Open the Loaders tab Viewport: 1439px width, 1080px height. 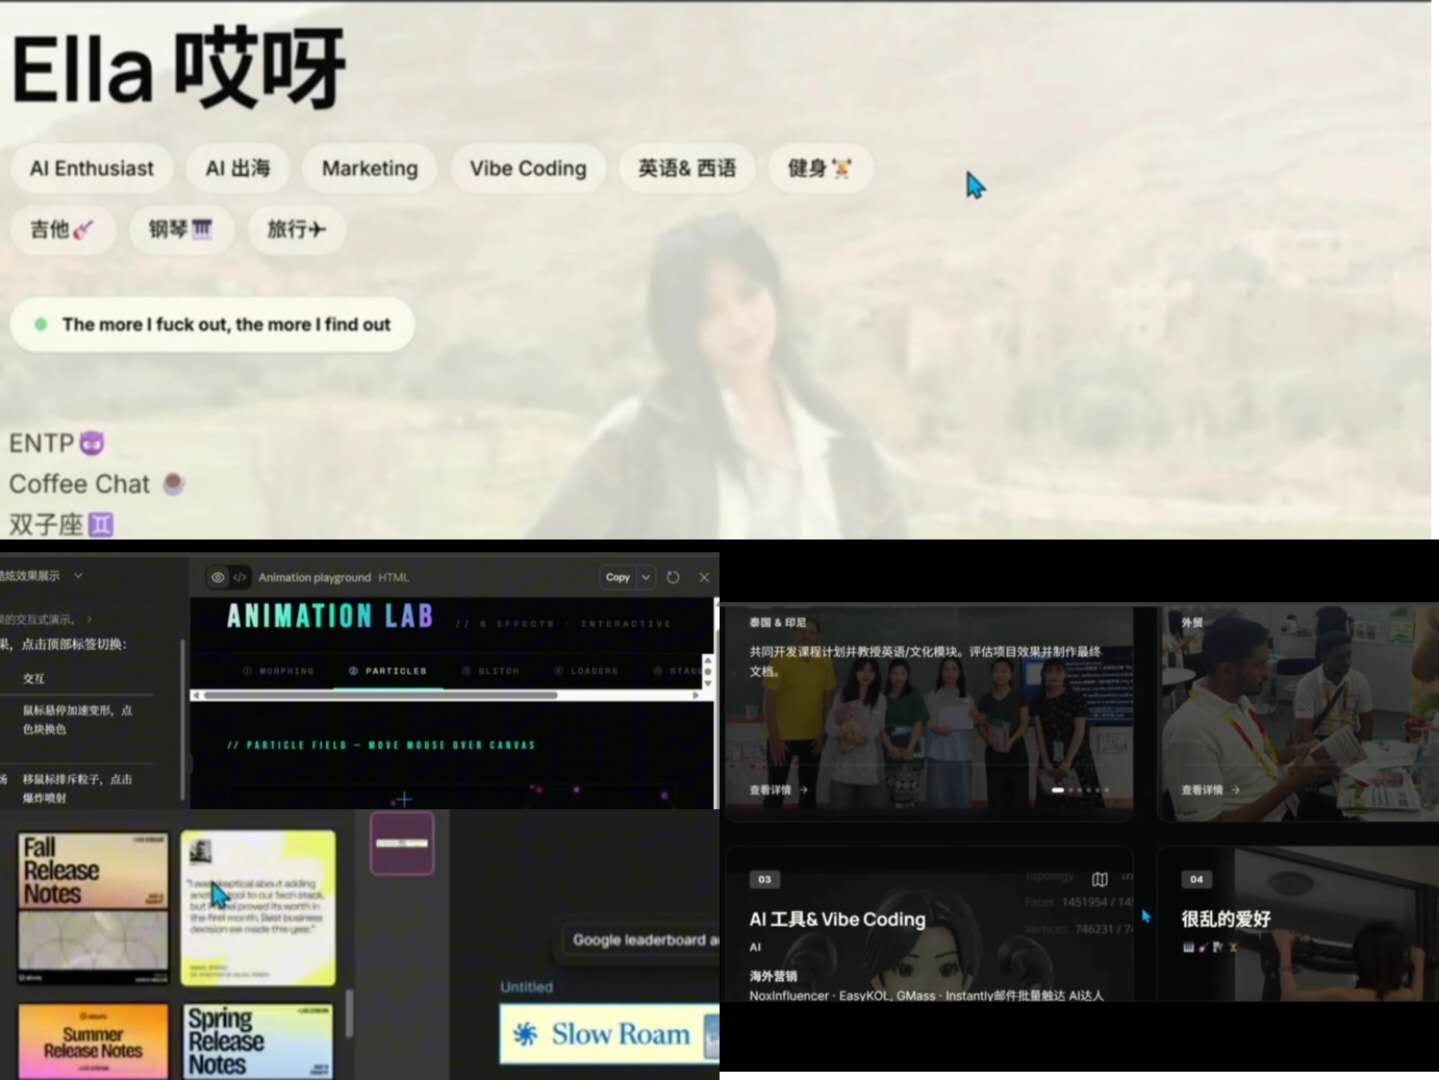586,671
